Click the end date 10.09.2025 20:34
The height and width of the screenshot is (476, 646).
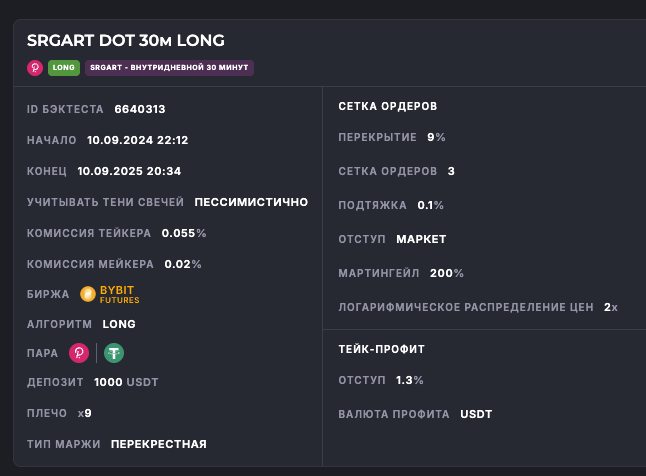point(129,171)
